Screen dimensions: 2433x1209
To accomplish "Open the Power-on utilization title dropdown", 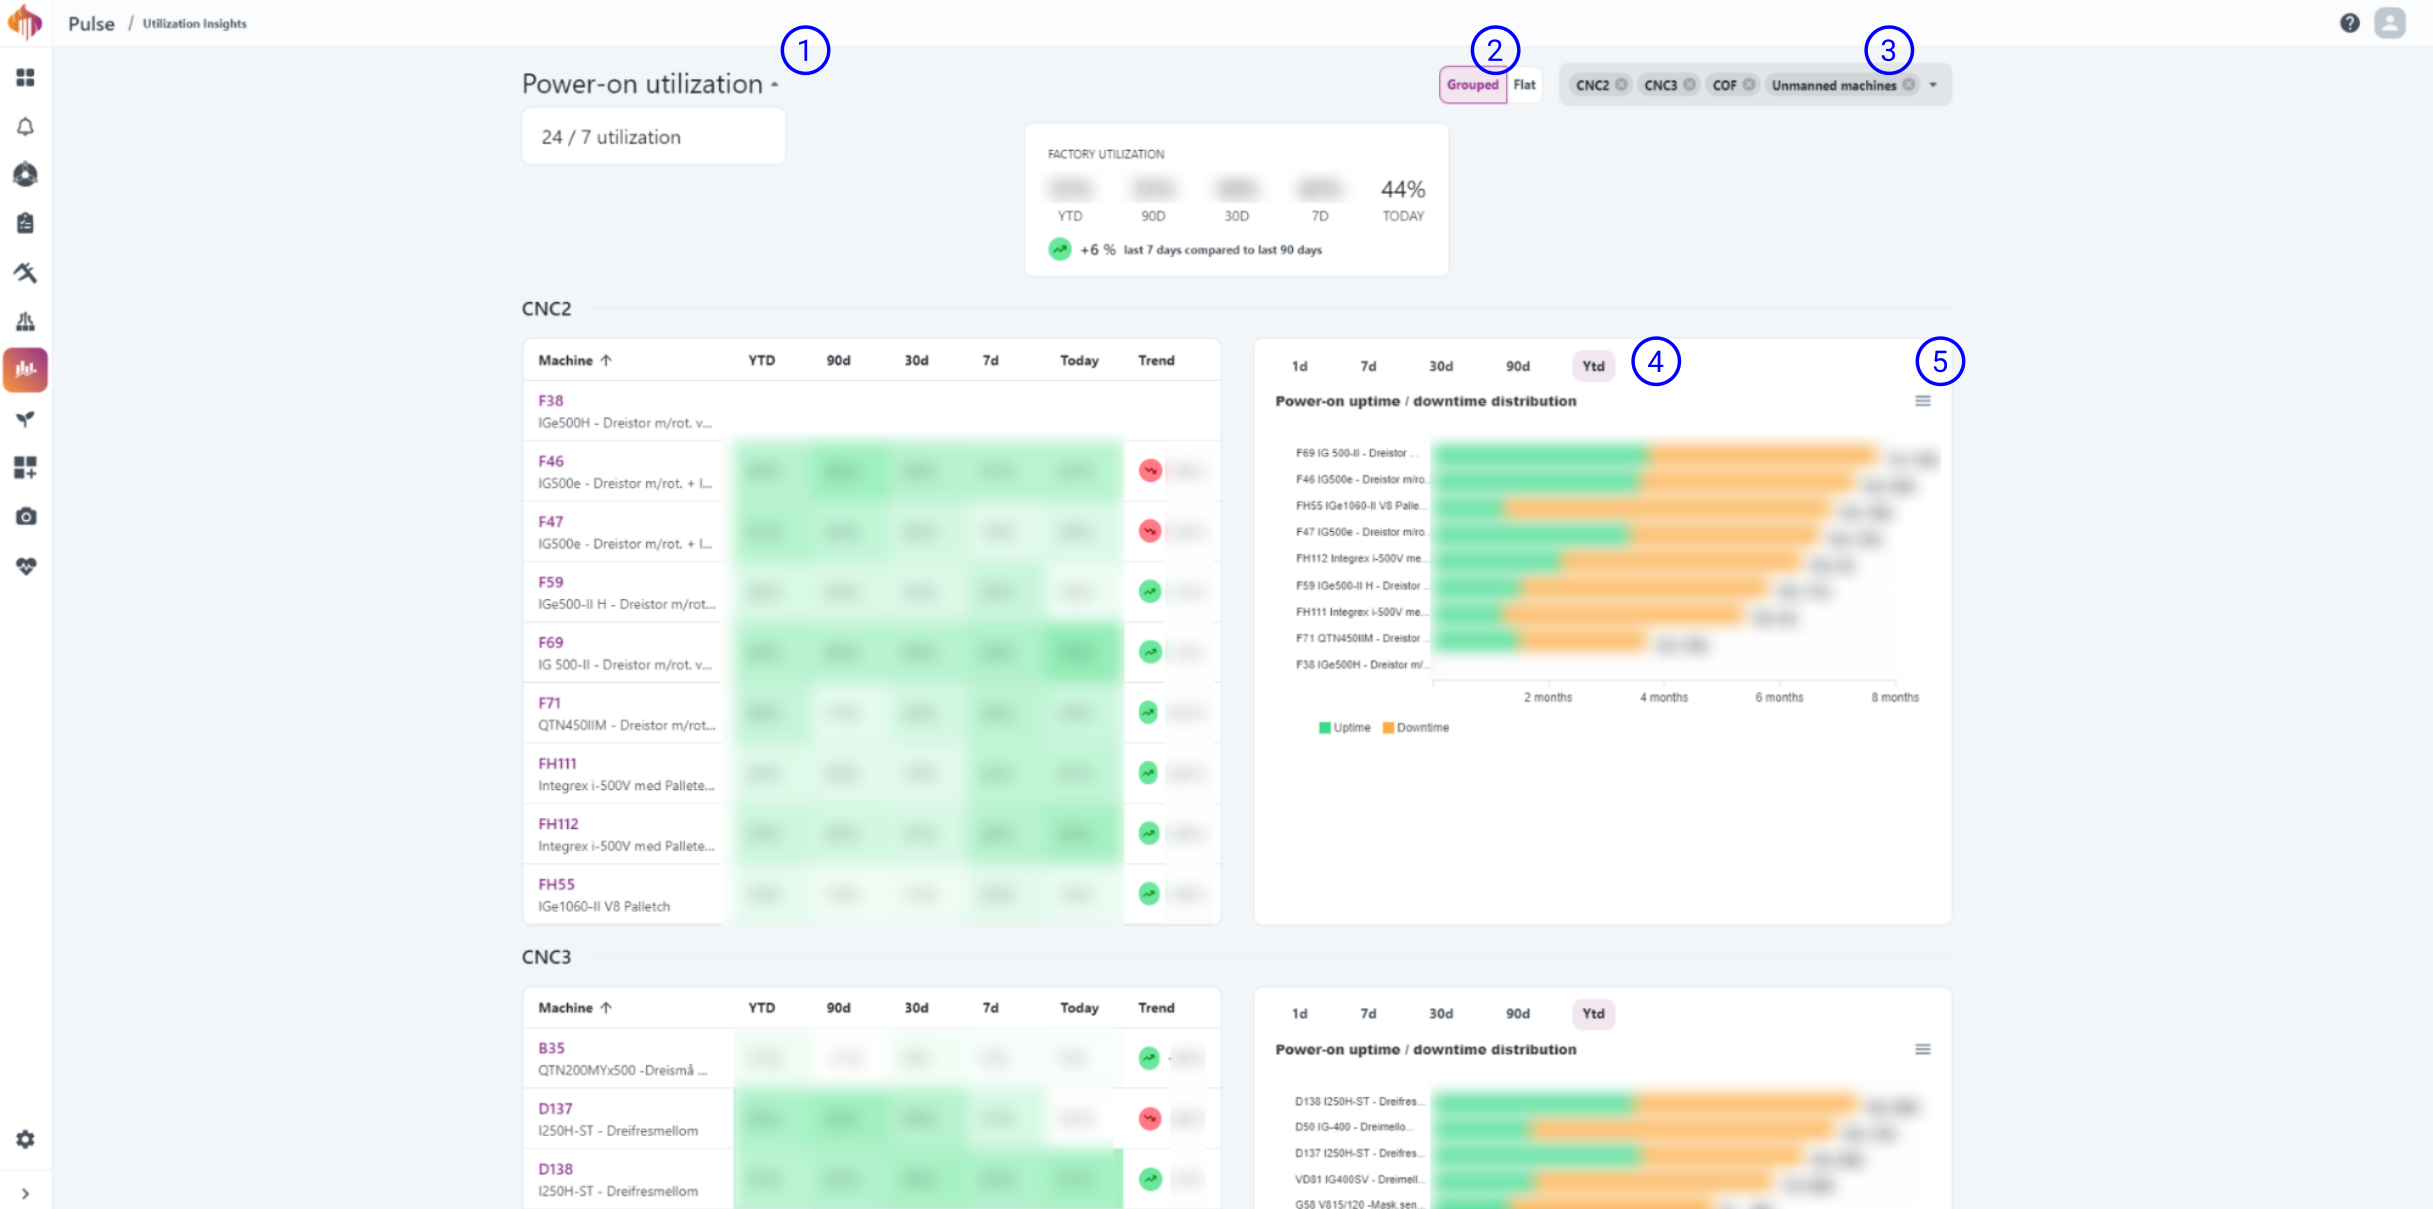I will [x=650, y=84].
